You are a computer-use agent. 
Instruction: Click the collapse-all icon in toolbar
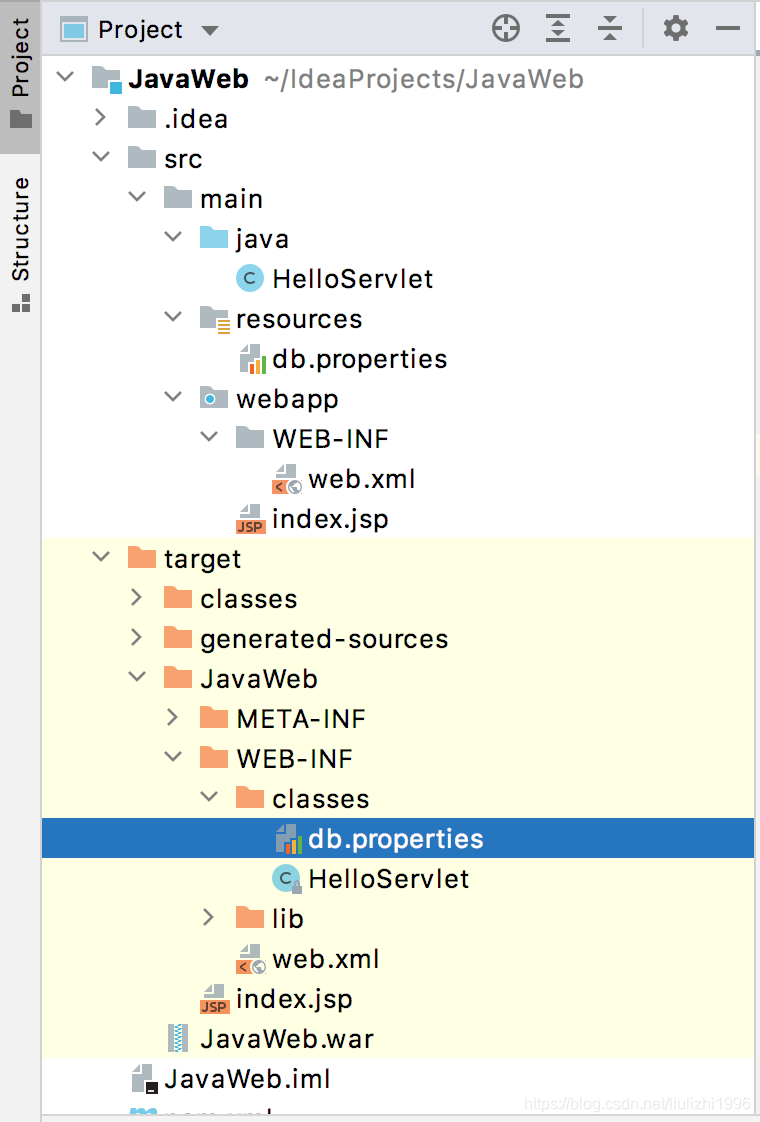[610, 29]
